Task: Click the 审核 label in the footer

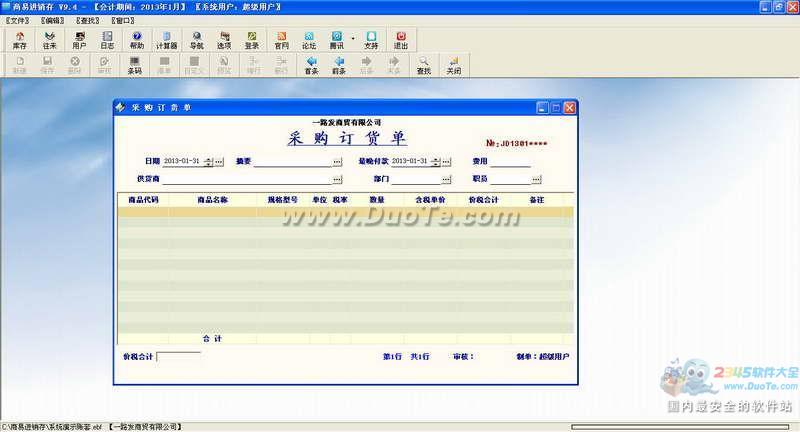Action: (x=463, y=357)
